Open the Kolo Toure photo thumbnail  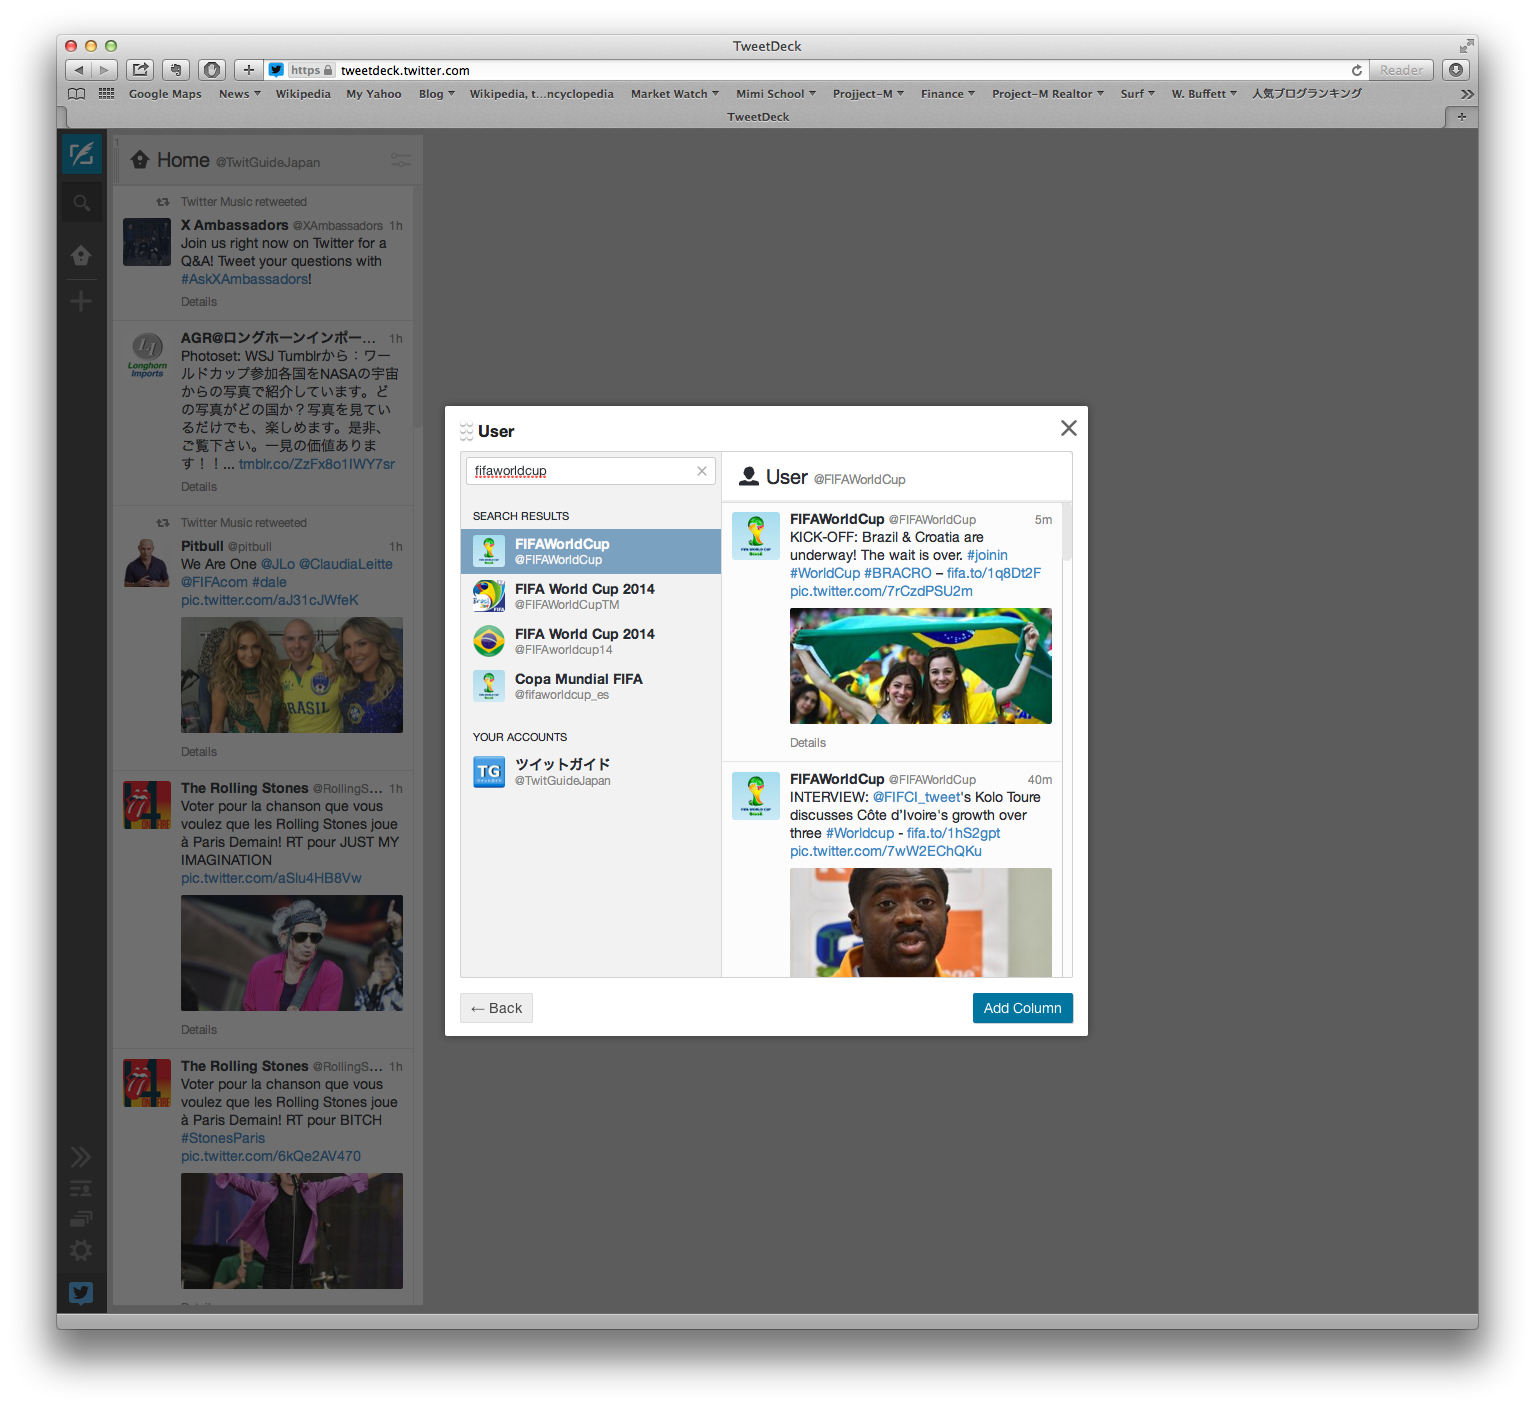pyautogui.click(x=921, y=922)
